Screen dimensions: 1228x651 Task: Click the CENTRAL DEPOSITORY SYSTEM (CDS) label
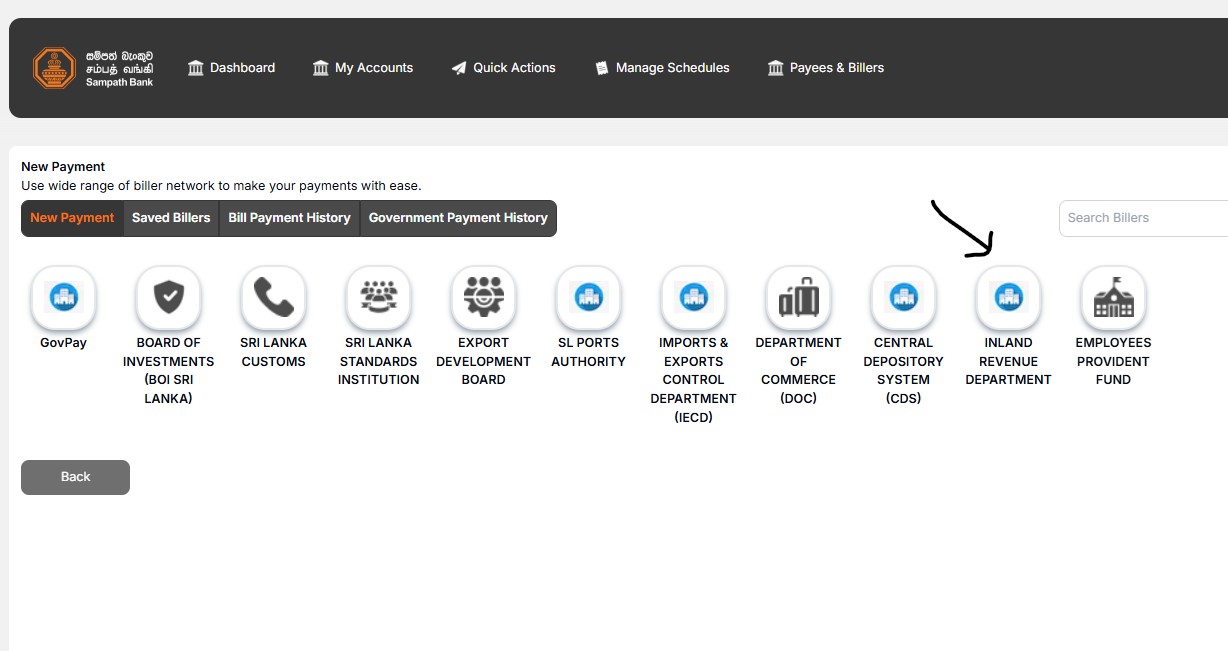[904, 371]
